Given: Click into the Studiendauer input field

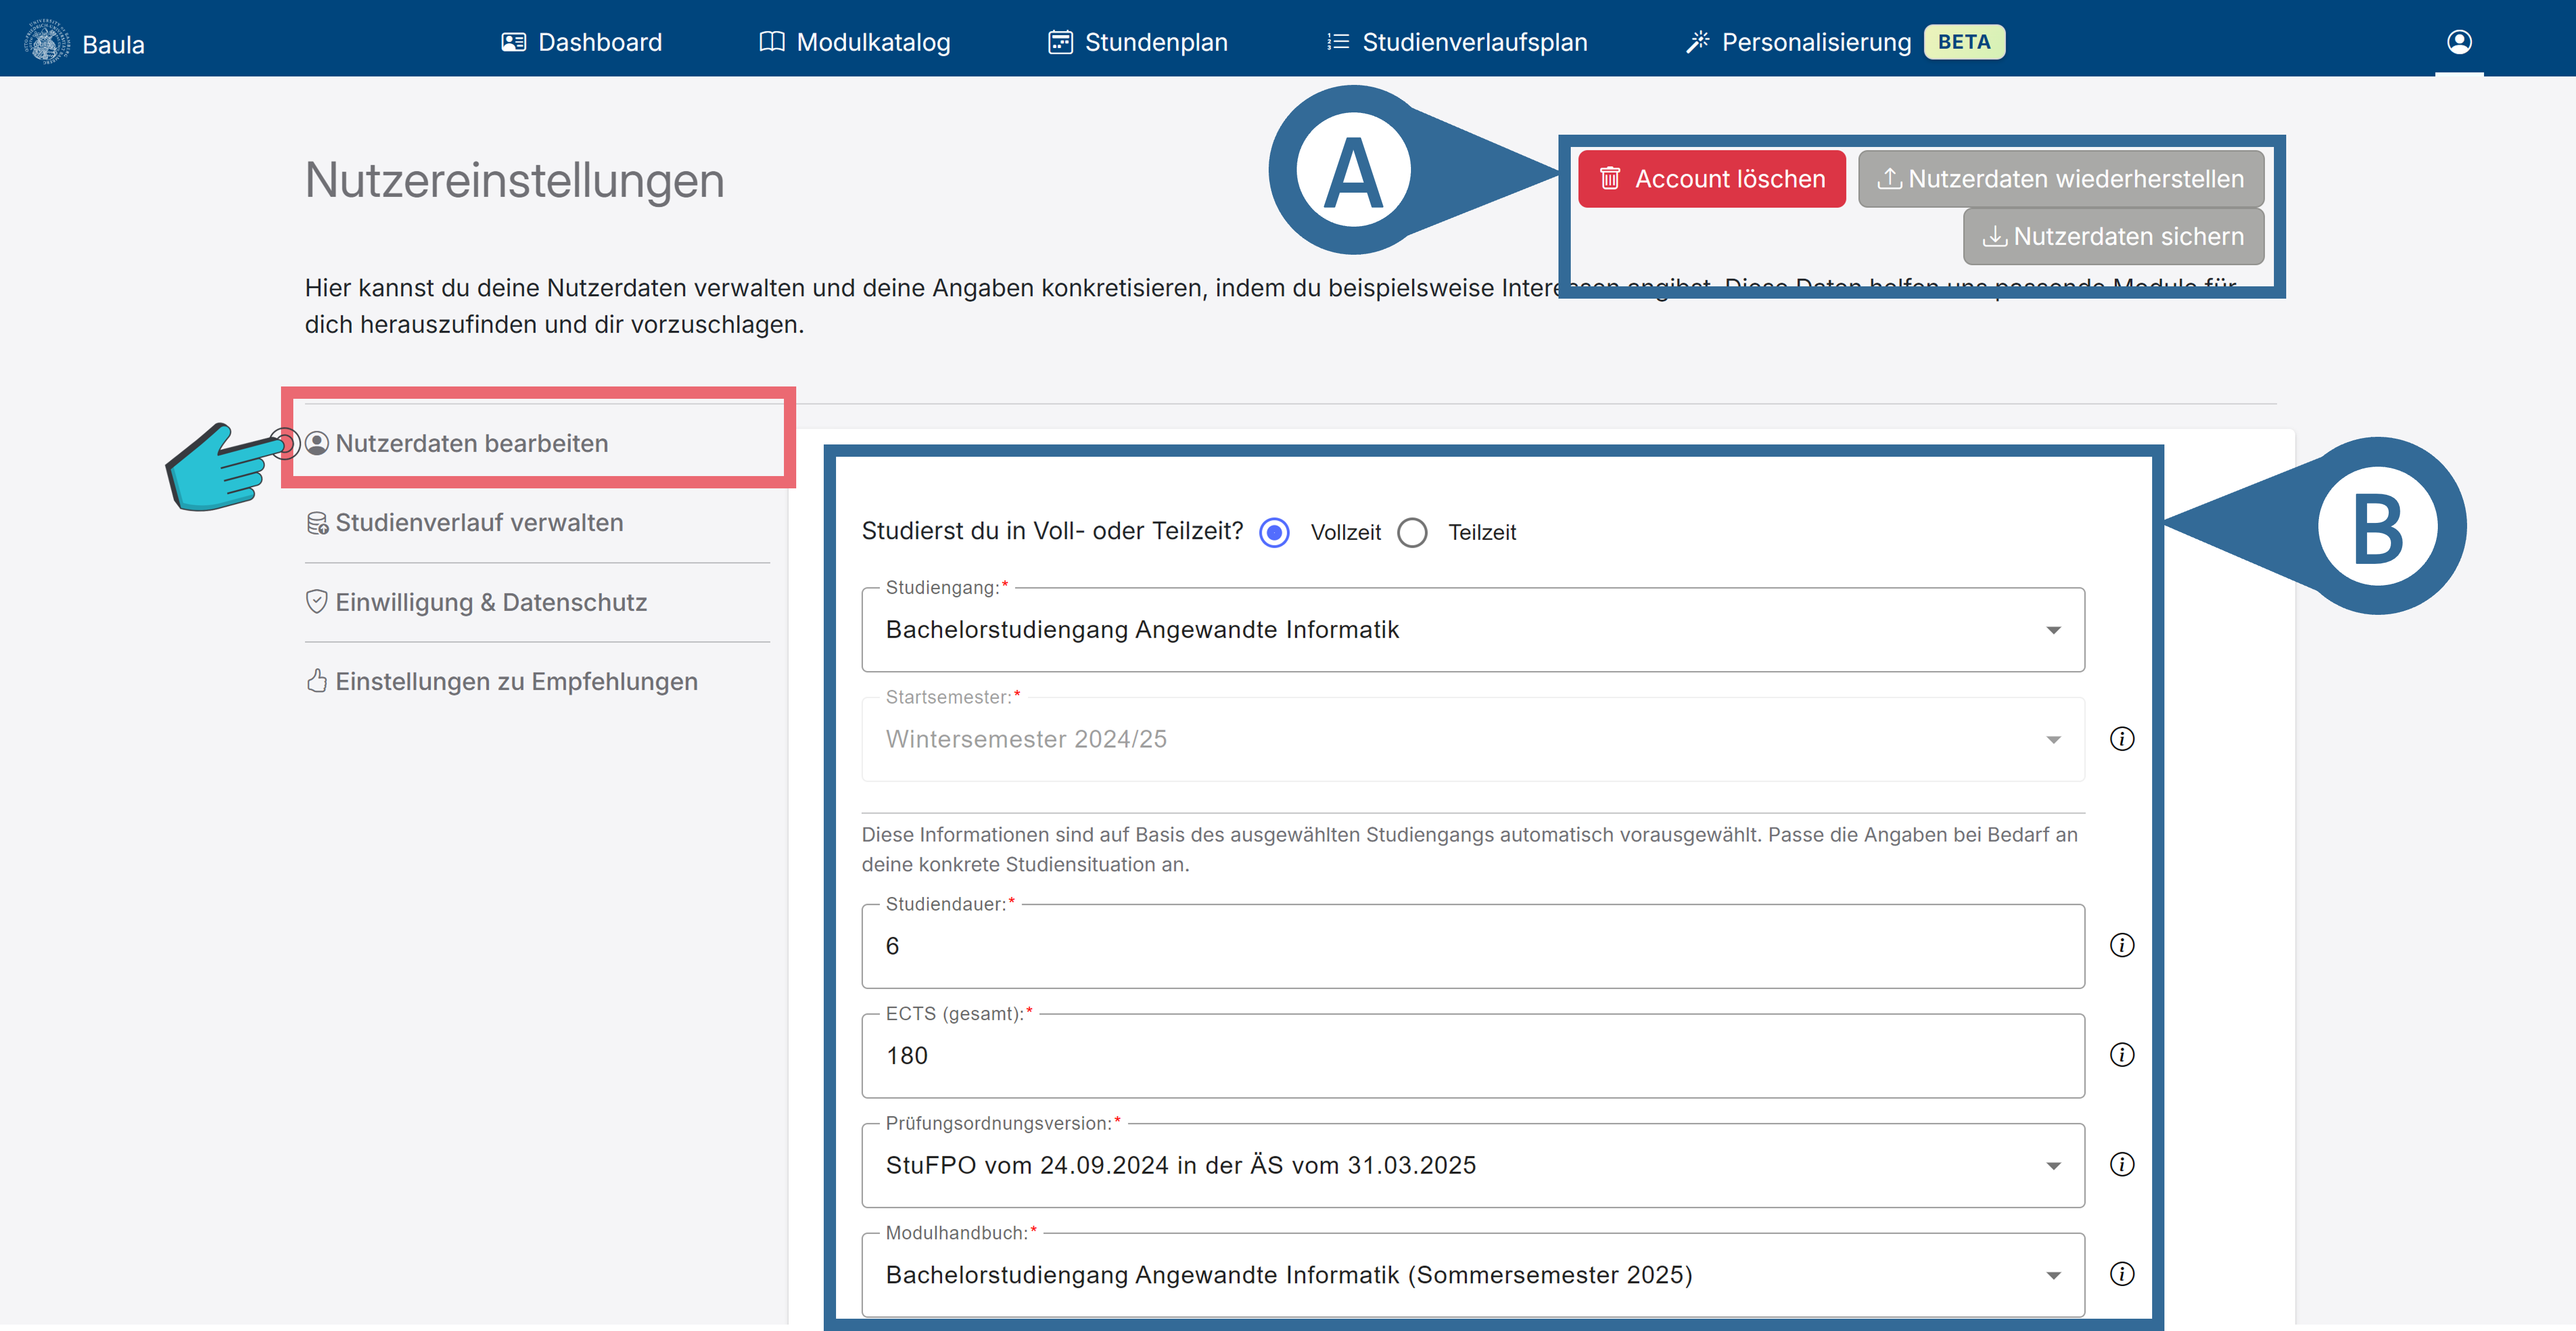Looking at the screenshot, I should [1472, 947].
